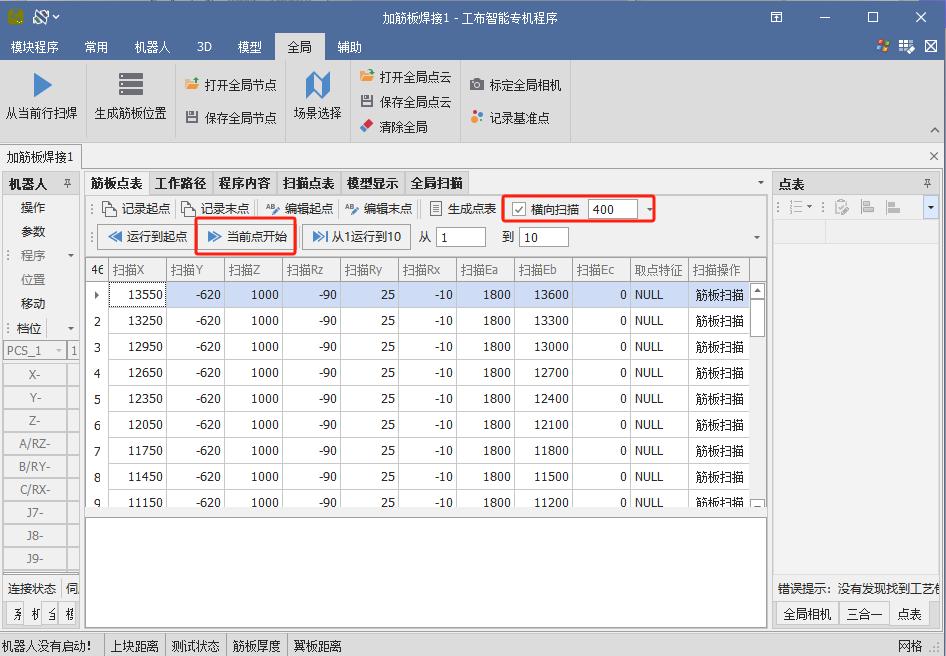The width and height of the screenshot is (946, 656).
Task: Open 场景选择 scene selection icon
Action: 317,85
